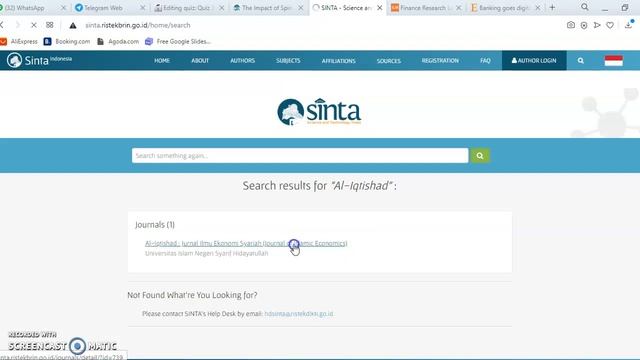The width and height of the screenshot is (640, 360).
Task: Click the 'Journals (1)' heading
Action: coord(155,224)
